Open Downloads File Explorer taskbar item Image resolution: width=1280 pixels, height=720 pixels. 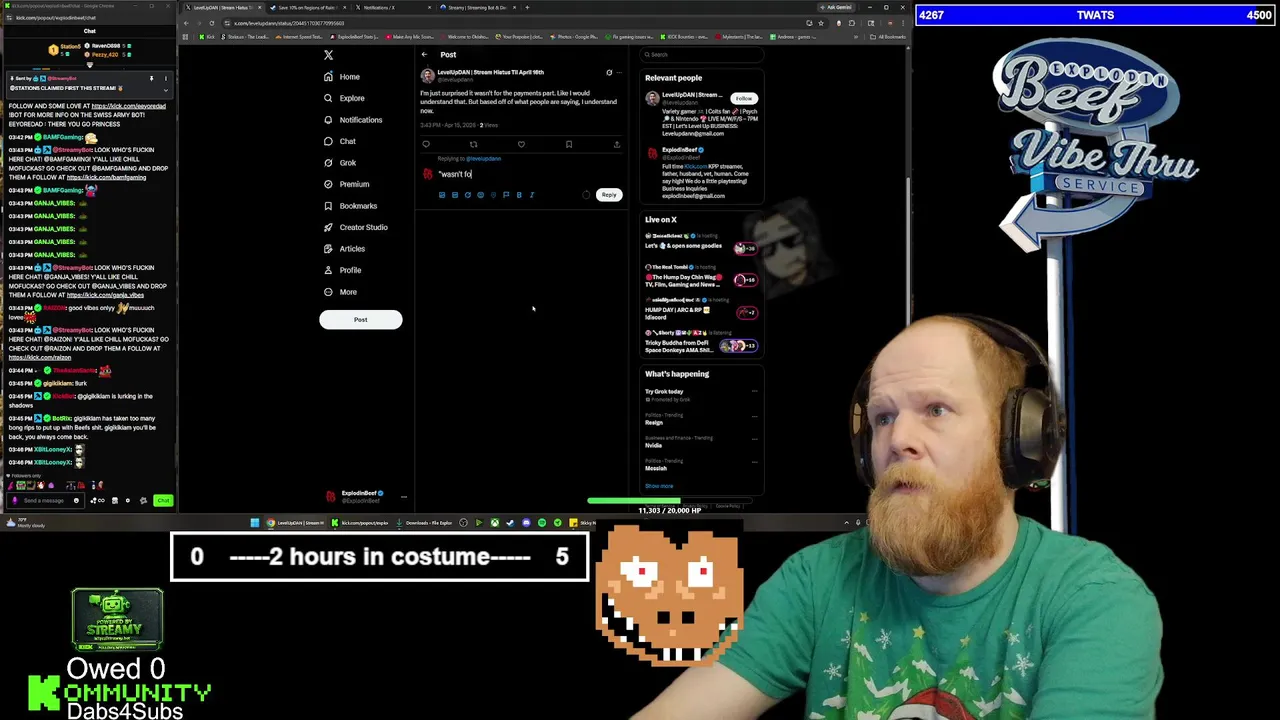point(427,523)
